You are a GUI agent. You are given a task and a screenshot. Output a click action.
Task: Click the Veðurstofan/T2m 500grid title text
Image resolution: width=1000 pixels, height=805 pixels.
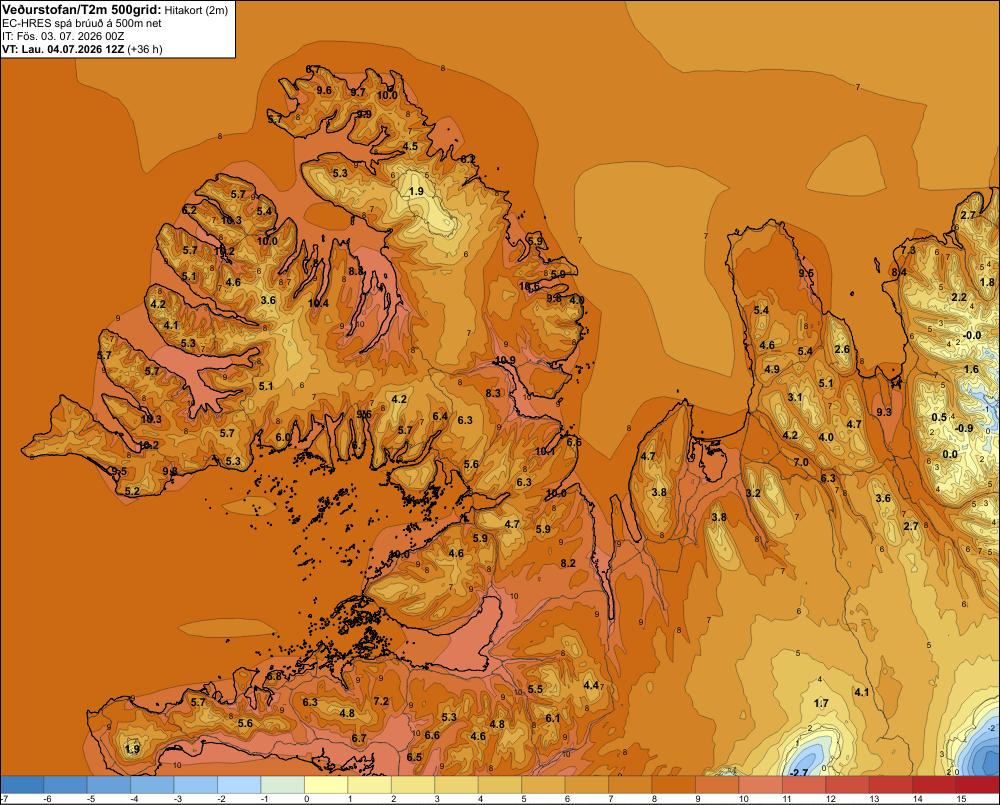[82, 10]
